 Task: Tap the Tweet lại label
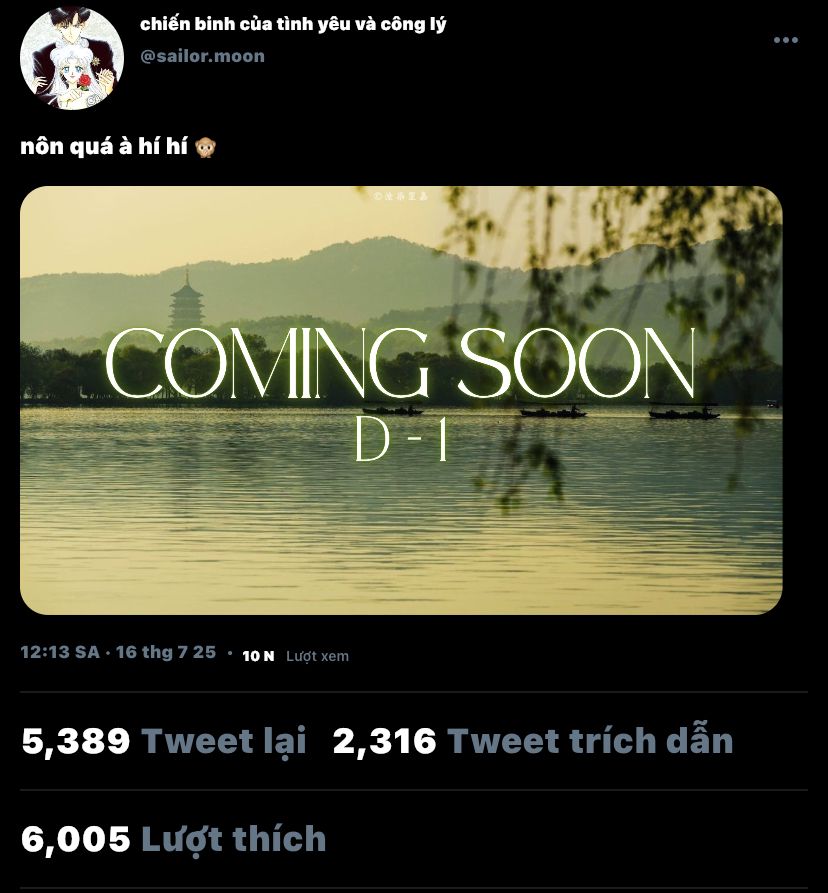[x=224, y=742]
